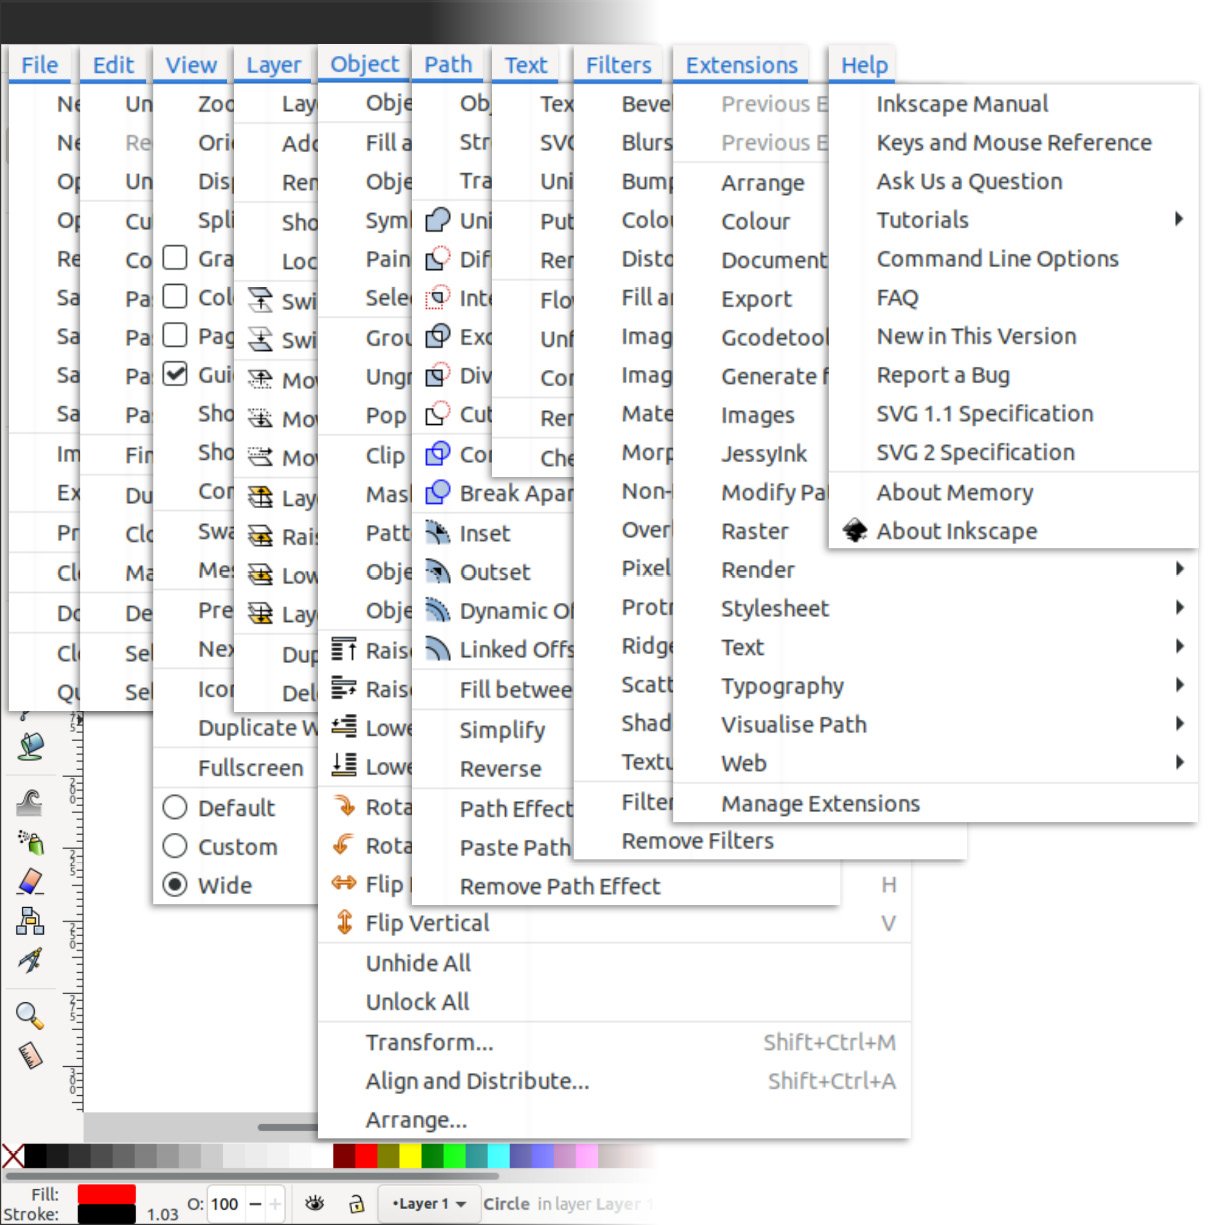Expand the Web submenu arrow
This screenshot has height=1225, width=1211.
(1179, 763)
